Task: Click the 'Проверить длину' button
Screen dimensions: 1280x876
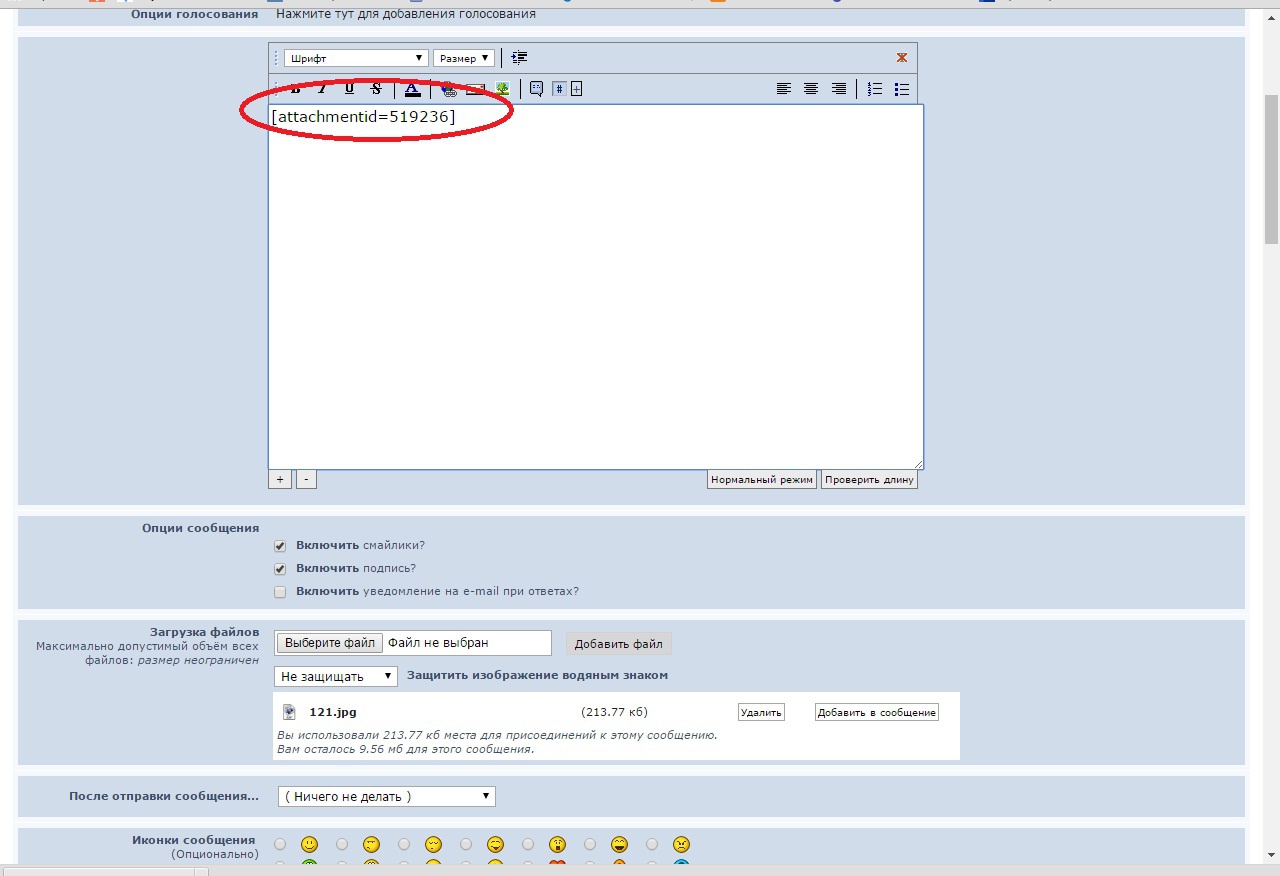Action: [x=870, y=480]
